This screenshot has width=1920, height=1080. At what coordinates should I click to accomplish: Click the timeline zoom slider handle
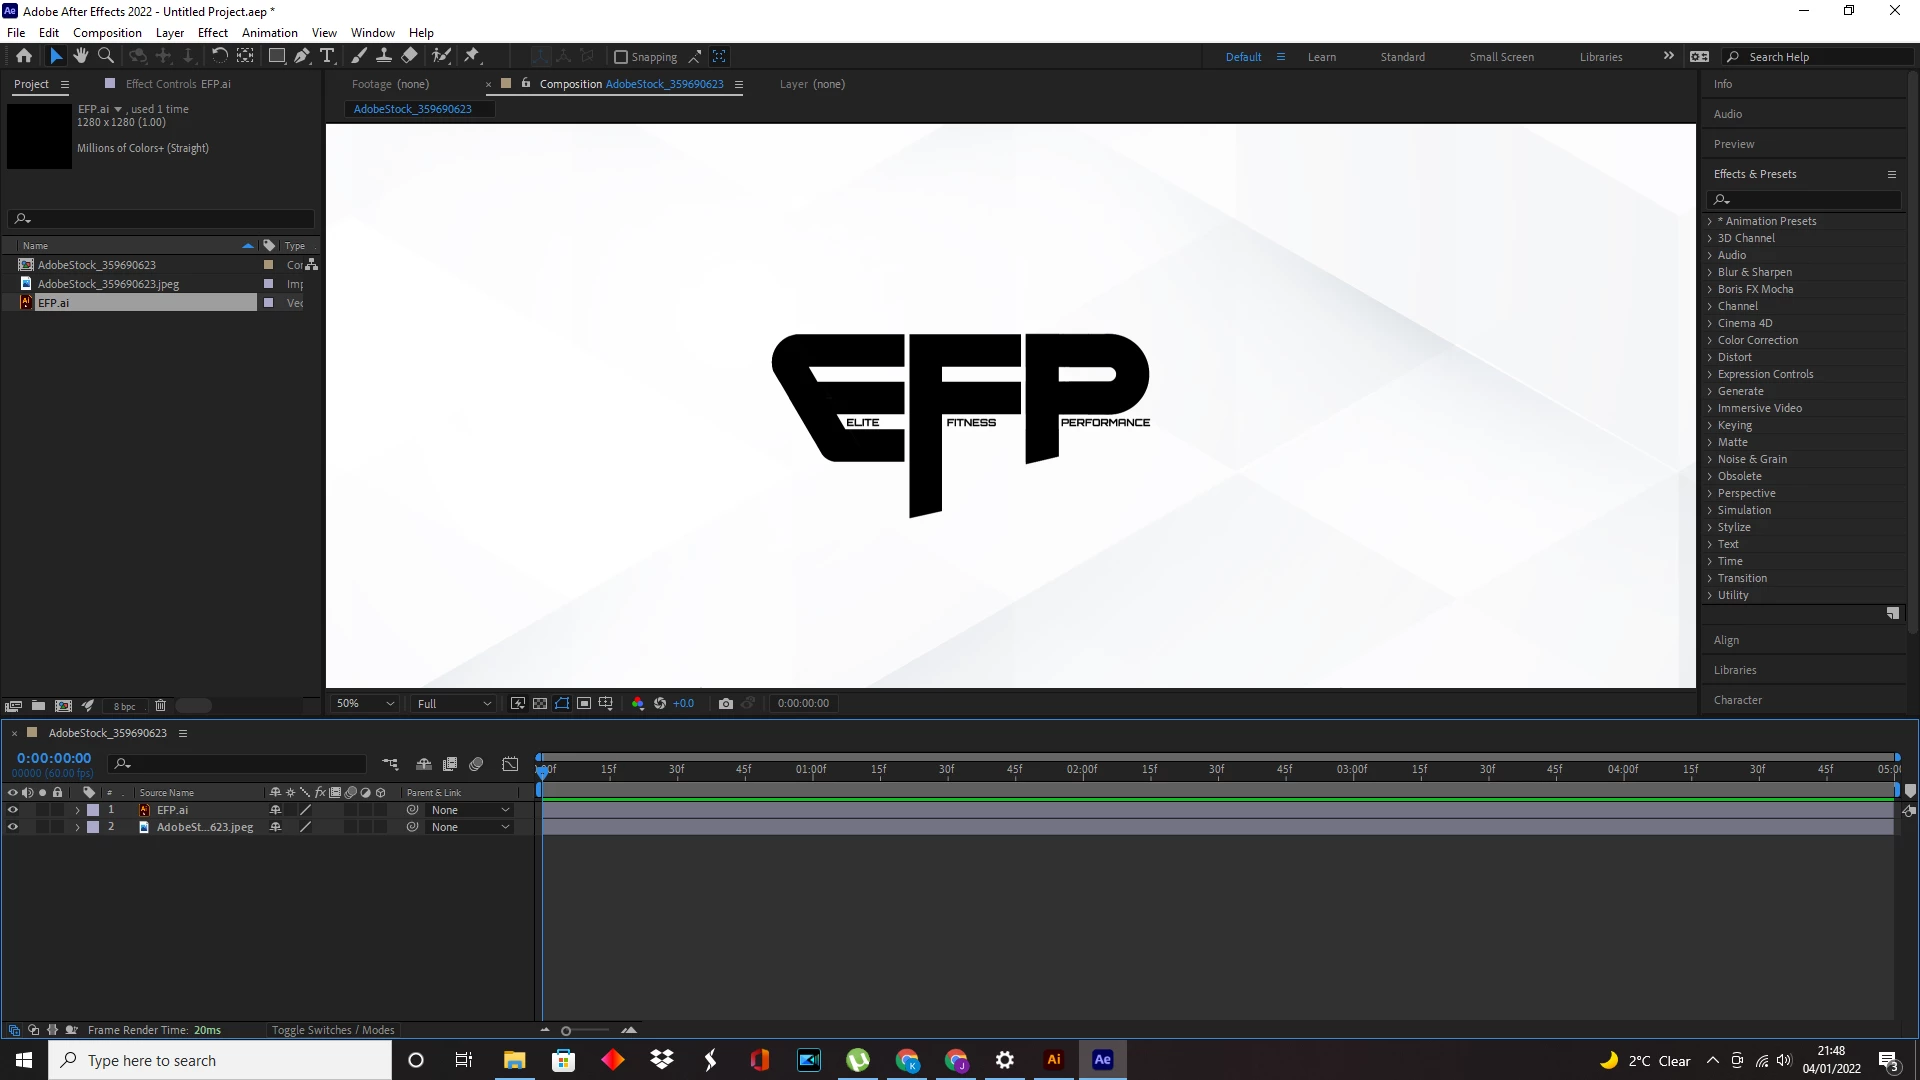pyautogui.click(x=566, y=1031)
